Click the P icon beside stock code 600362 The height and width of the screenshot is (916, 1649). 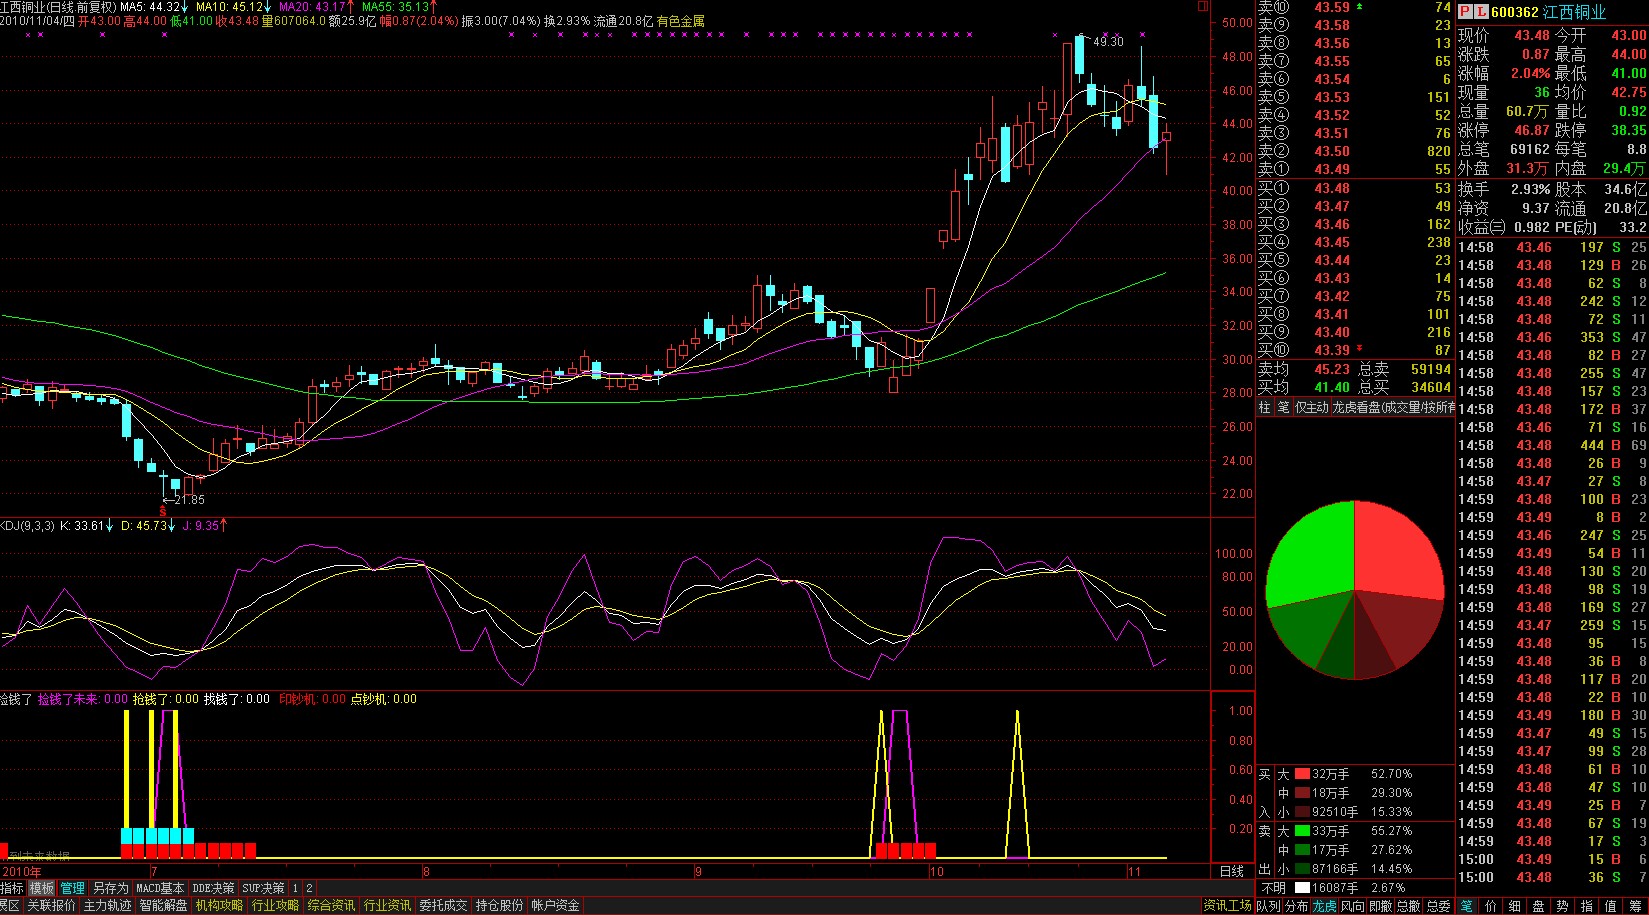1465,12
